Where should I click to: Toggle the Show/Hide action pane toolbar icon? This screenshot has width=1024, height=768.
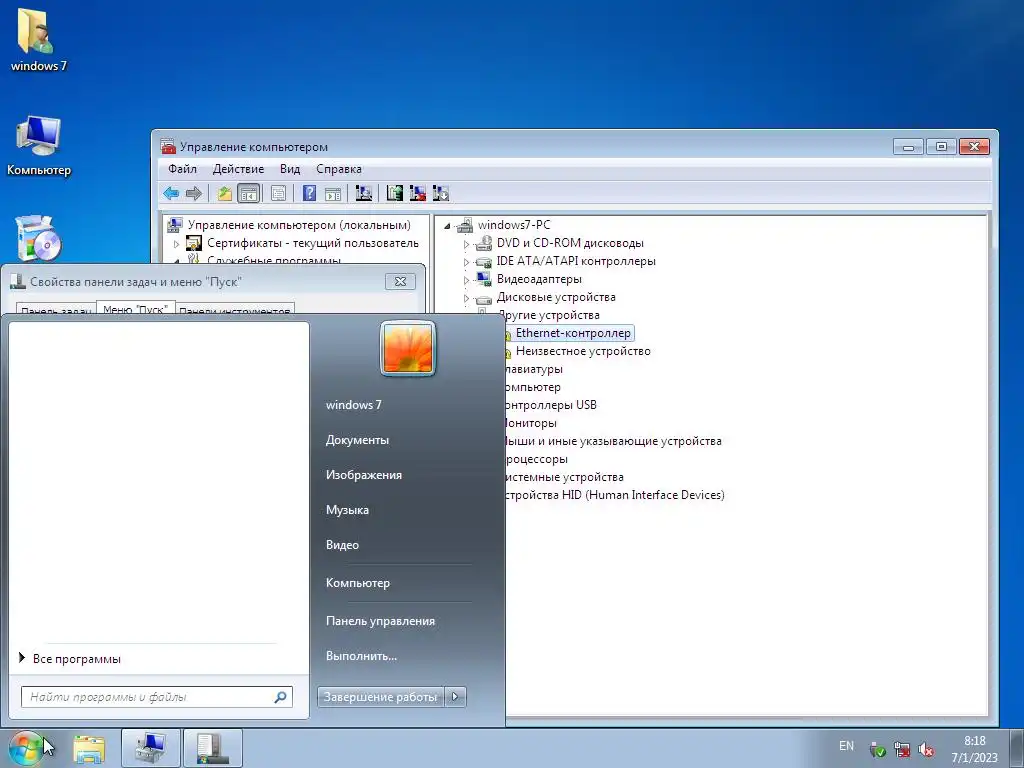coord(333,193)
